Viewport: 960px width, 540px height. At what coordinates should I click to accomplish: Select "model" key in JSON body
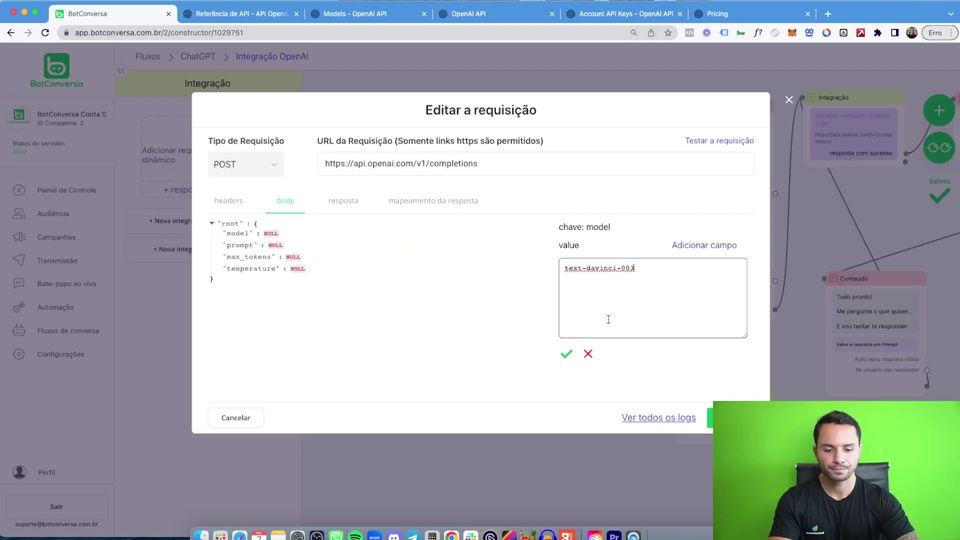click(x=238, y=233)
